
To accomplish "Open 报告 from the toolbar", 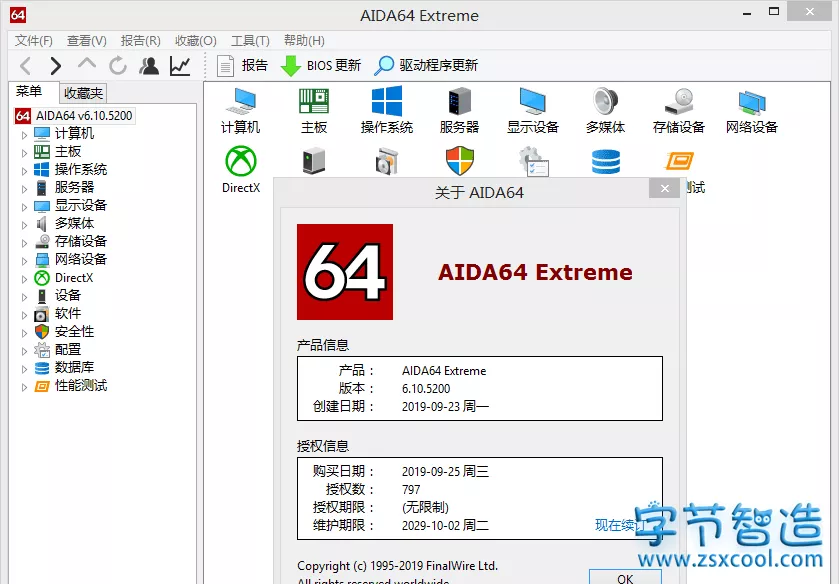I will 242,66.
